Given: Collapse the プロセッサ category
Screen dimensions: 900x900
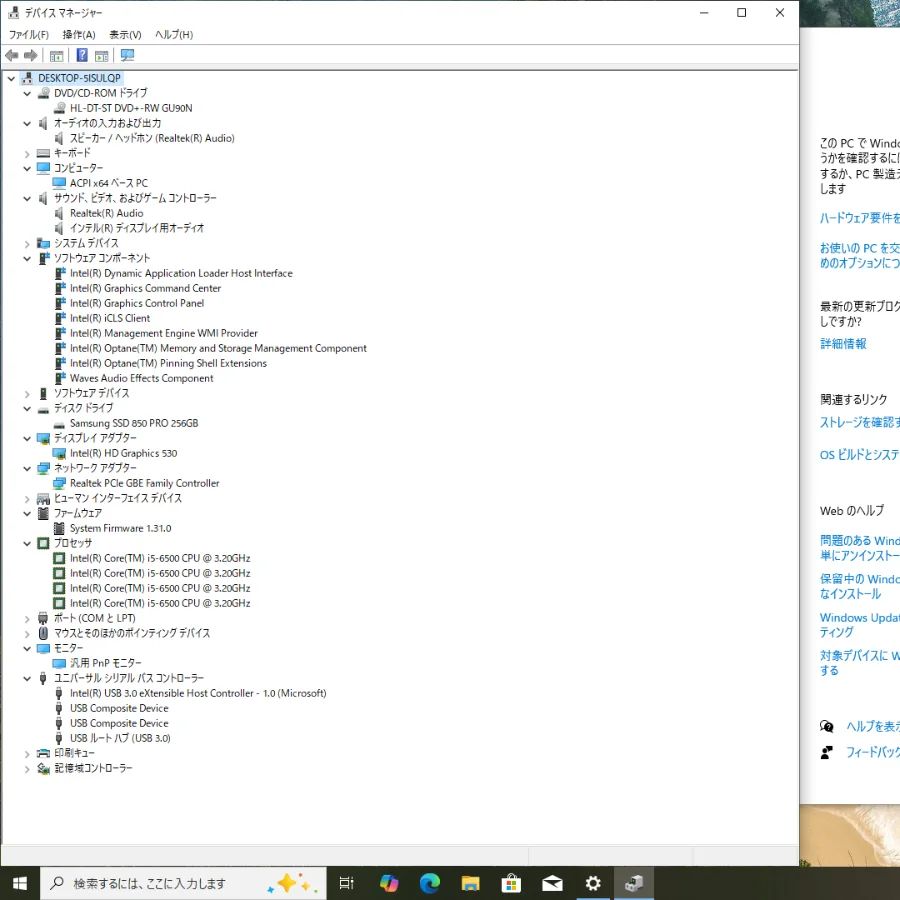Looking at the screenshot, I should (x=27, y=543).
